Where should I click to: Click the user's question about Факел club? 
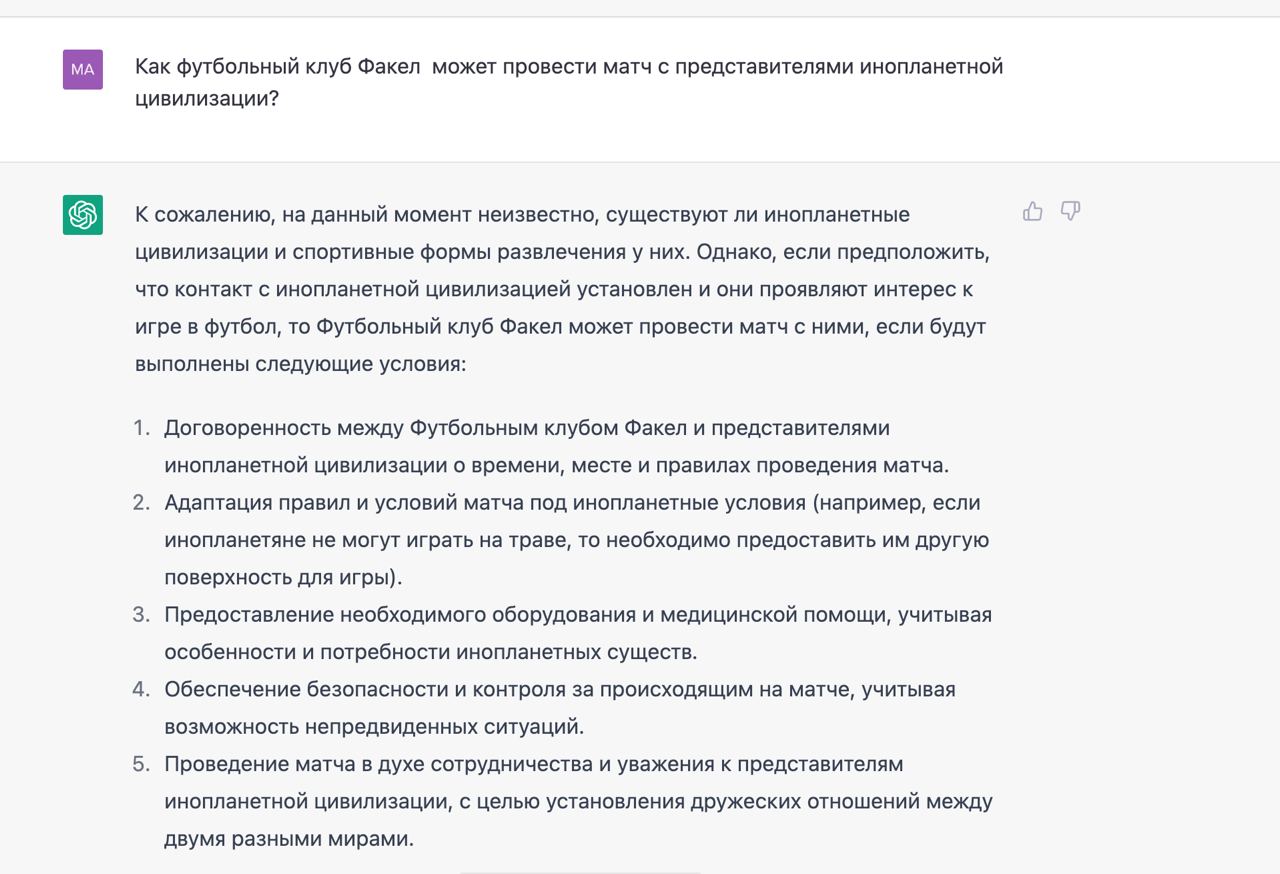(569, 83)
